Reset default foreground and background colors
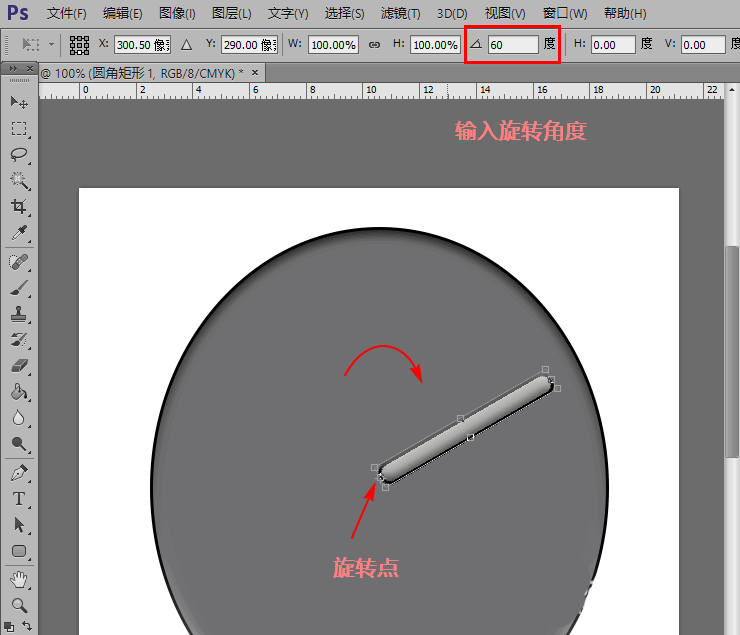Image resolution: width=740 pixels, height=635 pixels. (x=9, y=627)
